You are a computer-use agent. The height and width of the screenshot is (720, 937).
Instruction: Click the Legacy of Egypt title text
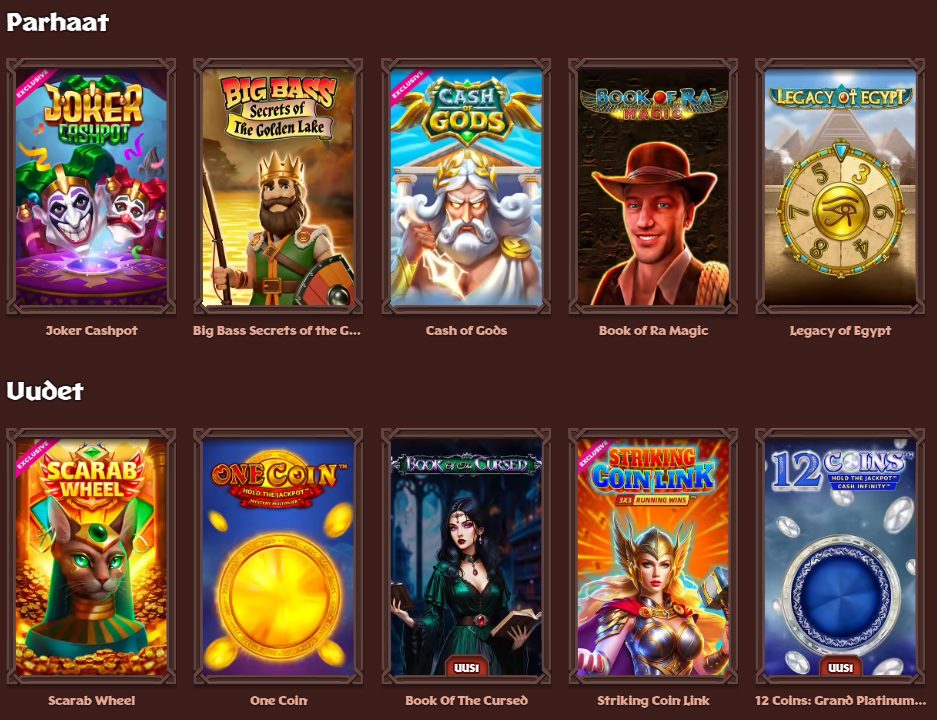click(840, 331)
